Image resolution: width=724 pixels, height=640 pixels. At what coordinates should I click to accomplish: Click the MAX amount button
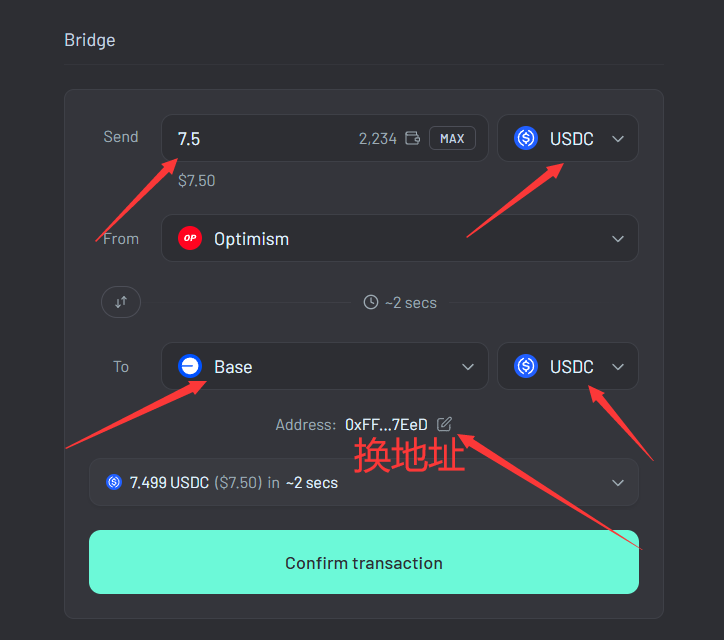point(452,138)
